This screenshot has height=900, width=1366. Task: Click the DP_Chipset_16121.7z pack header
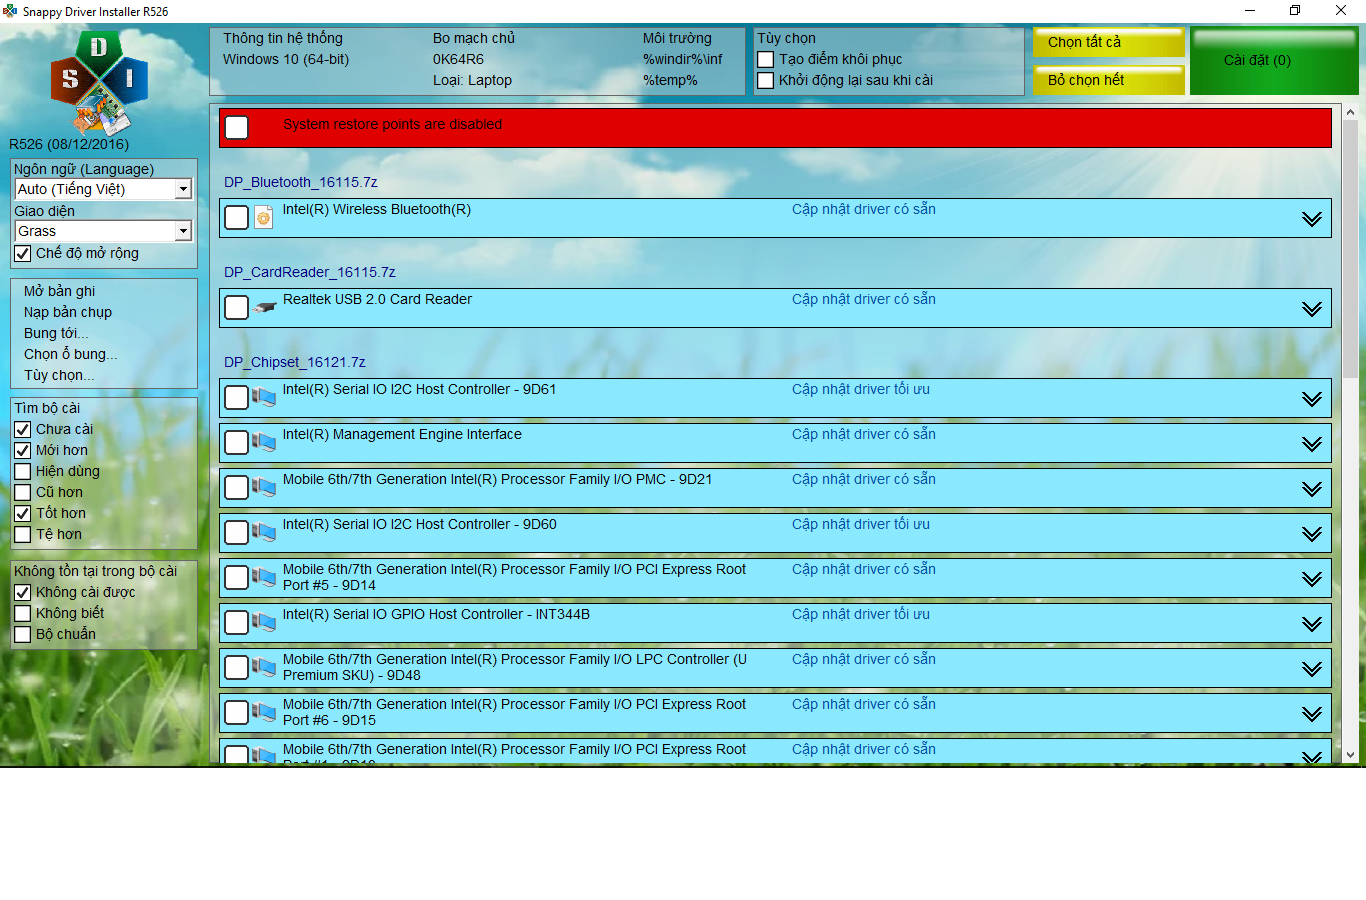click(295, 362)
